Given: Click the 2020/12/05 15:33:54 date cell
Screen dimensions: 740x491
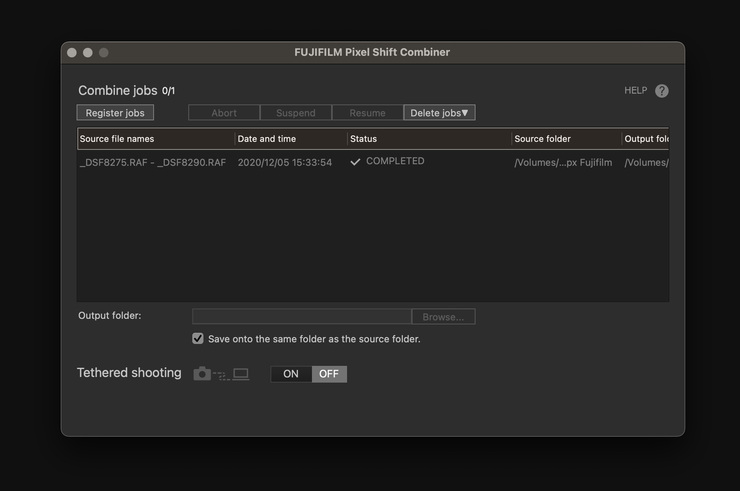Looking at the screenshot, I should pos(285,162).
